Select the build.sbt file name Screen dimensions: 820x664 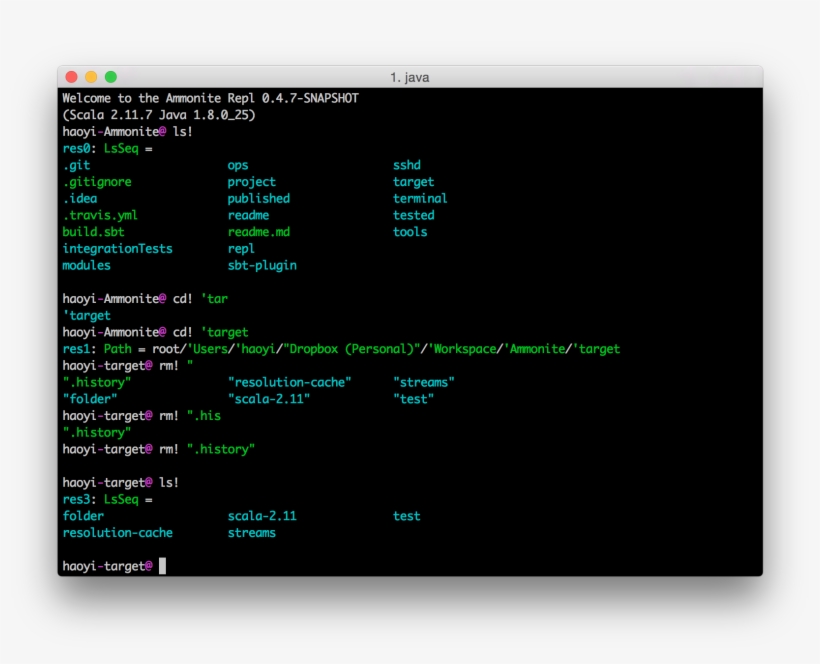93,232
